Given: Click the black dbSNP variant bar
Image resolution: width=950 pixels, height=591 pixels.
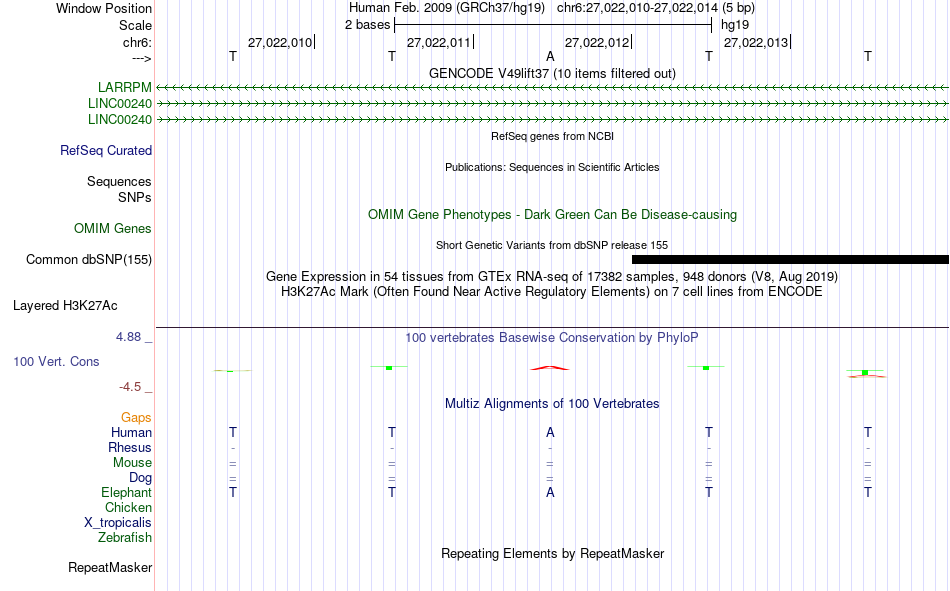Looking at the screenshot, I should click(790, 259).
